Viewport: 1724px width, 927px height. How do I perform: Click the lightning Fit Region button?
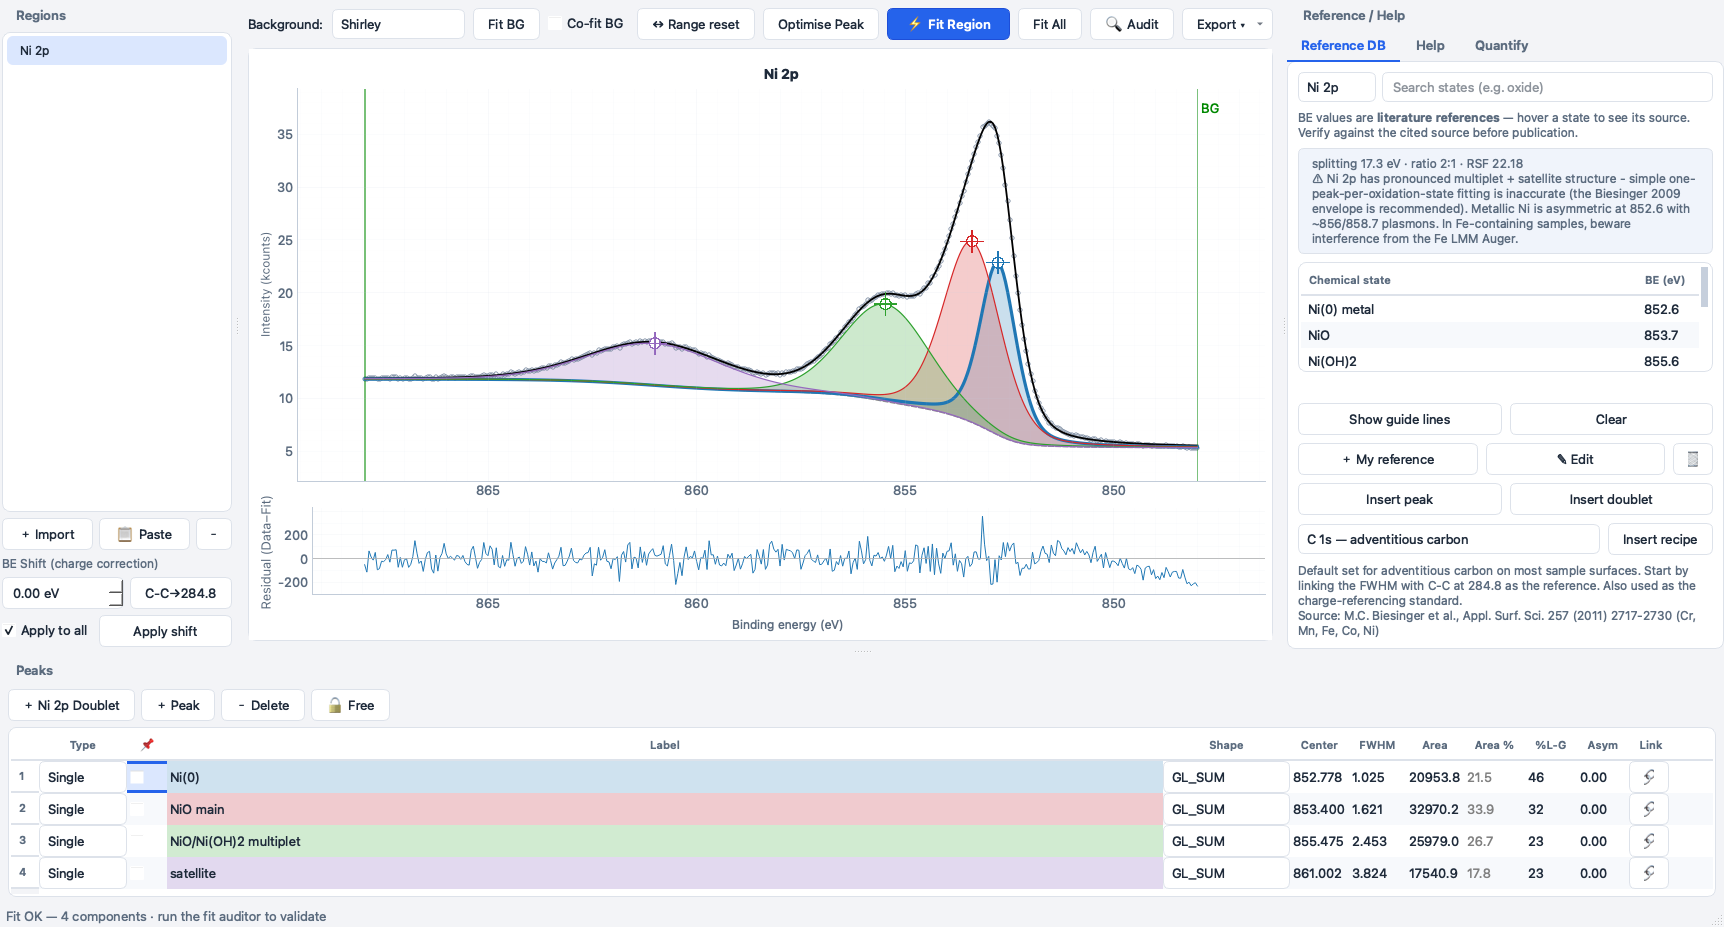(x=948, y=24)
